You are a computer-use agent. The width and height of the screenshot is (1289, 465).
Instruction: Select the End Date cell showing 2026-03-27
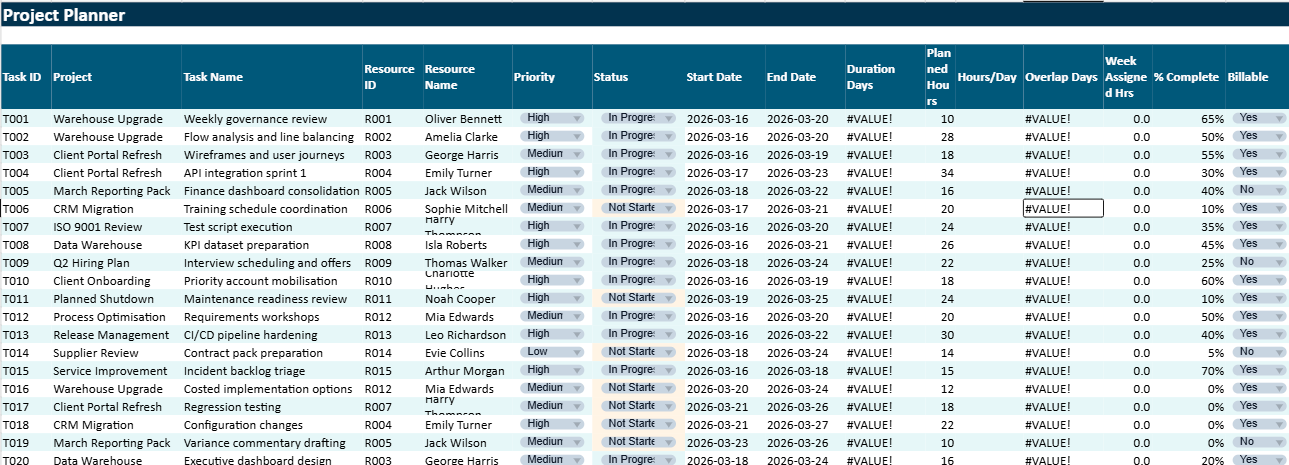[797, 425]
